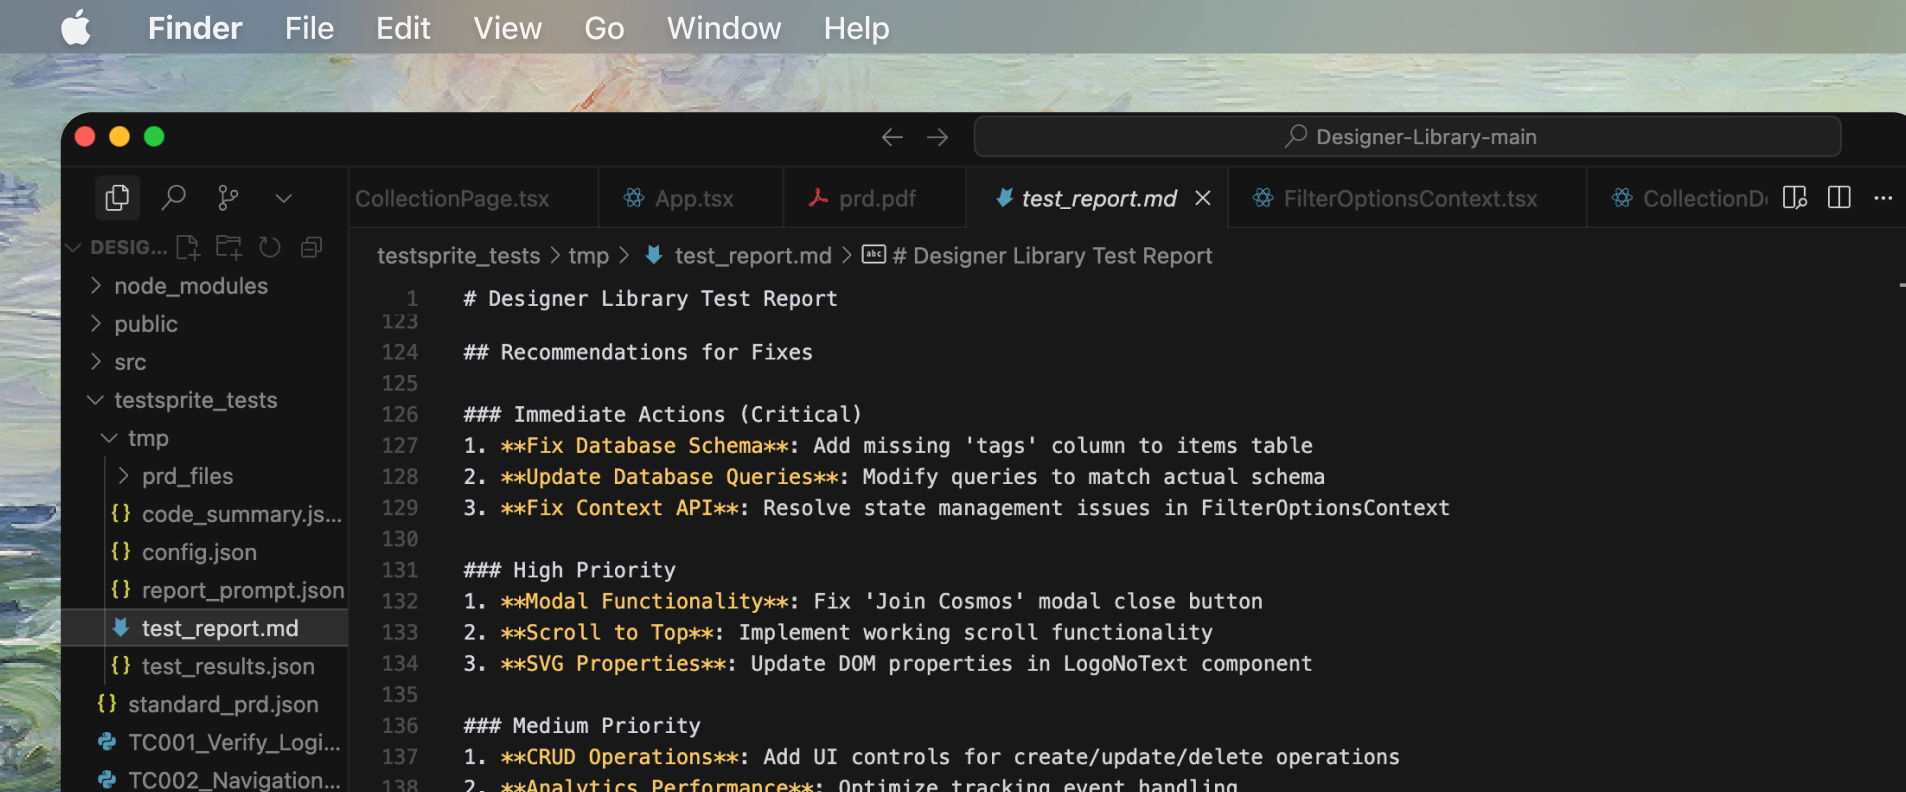Switch to the App.tsx tab

click(693, 199)
